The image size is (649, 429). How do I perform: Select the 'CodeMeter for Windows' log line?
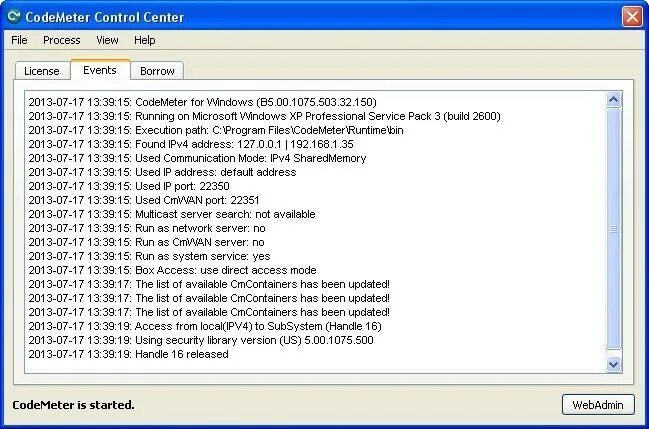coord(202,102)
